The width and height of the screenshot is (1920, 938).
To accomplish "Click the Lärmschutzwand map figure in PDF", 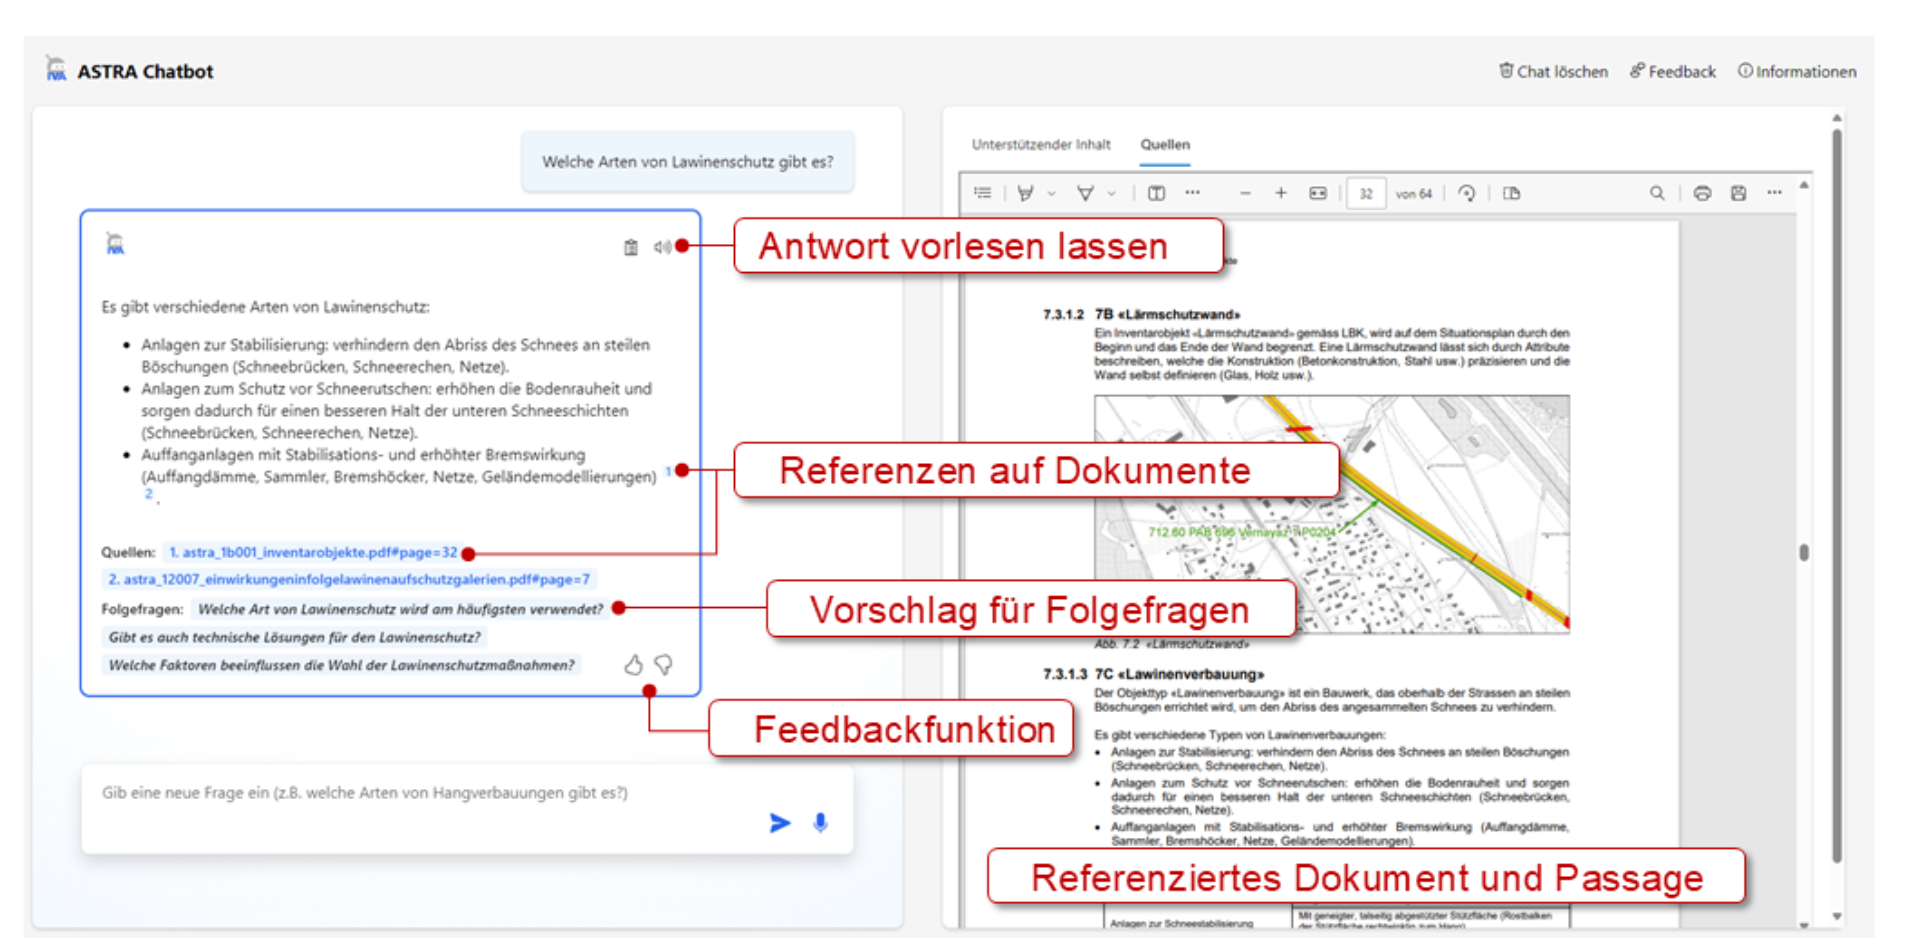I will tap(1332, 514).
